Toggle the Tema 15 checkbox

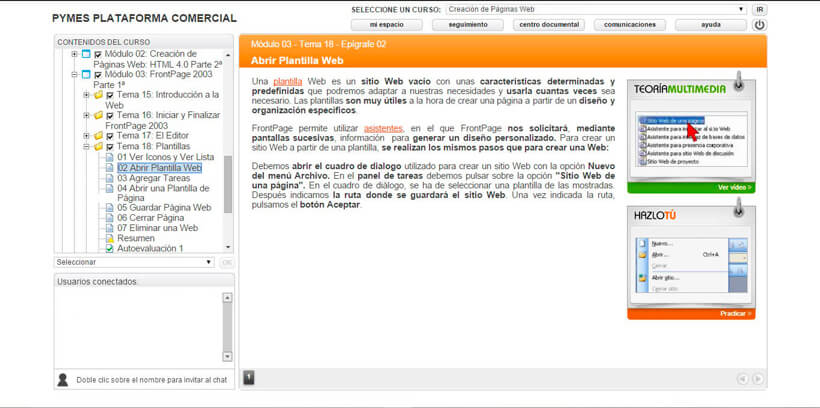click(x=109, y=95)
